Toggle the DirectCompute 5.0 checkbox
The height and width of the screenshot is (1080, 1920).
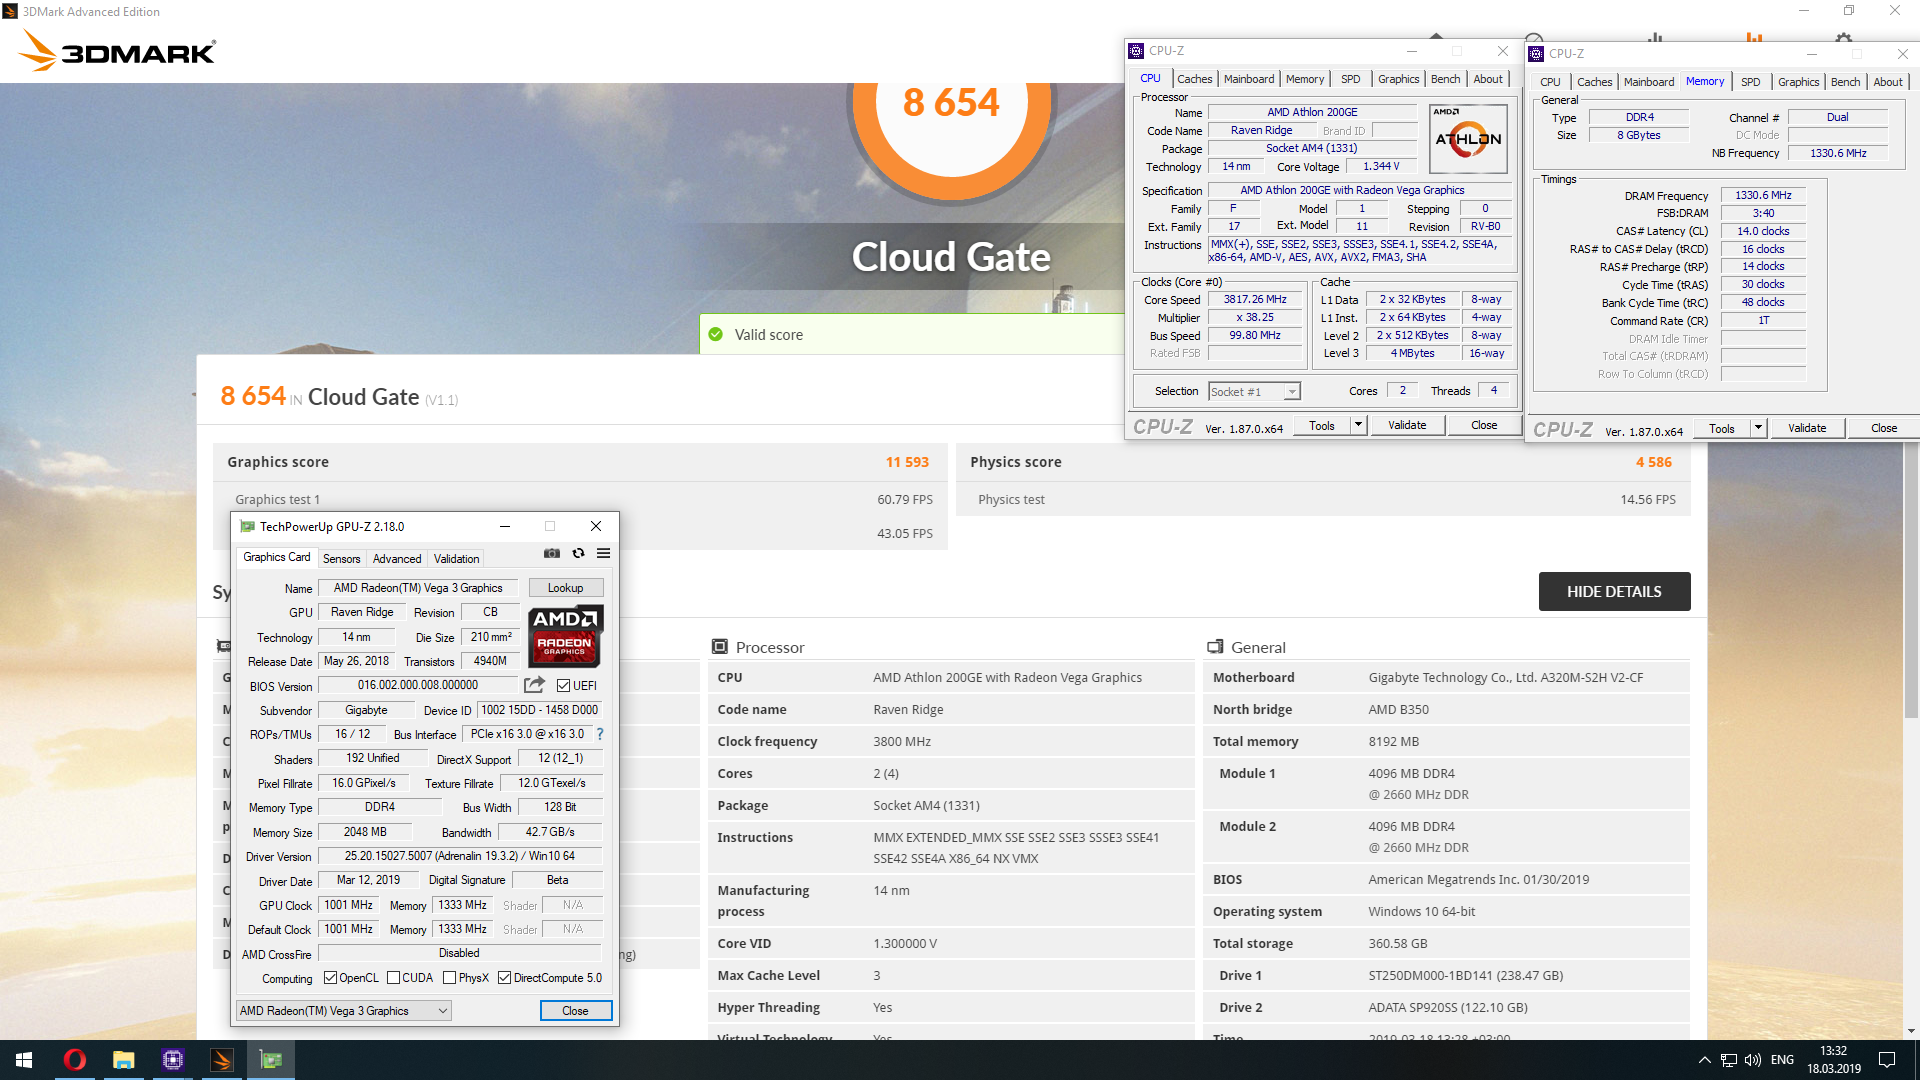coord(505,978)
